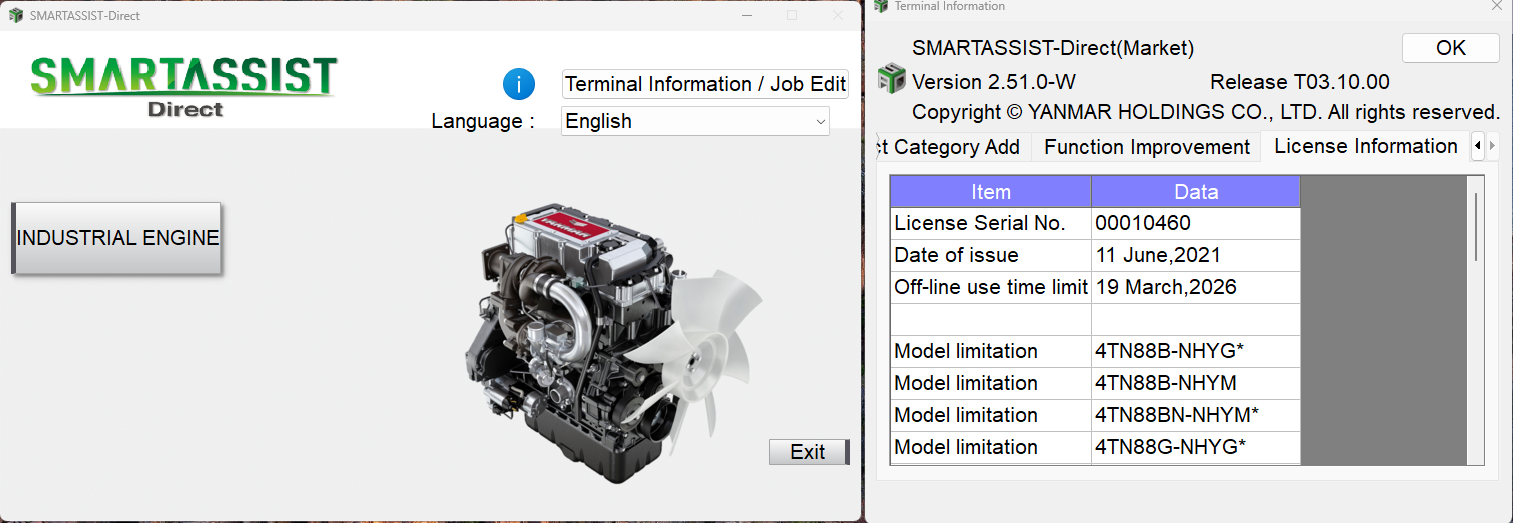Open the Language dropdown

695,121
